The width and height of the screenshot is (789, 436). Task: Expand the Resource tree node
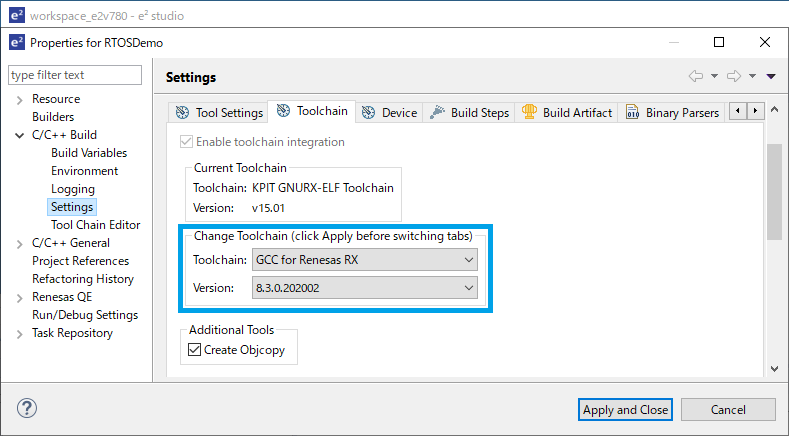click(20, 100)
